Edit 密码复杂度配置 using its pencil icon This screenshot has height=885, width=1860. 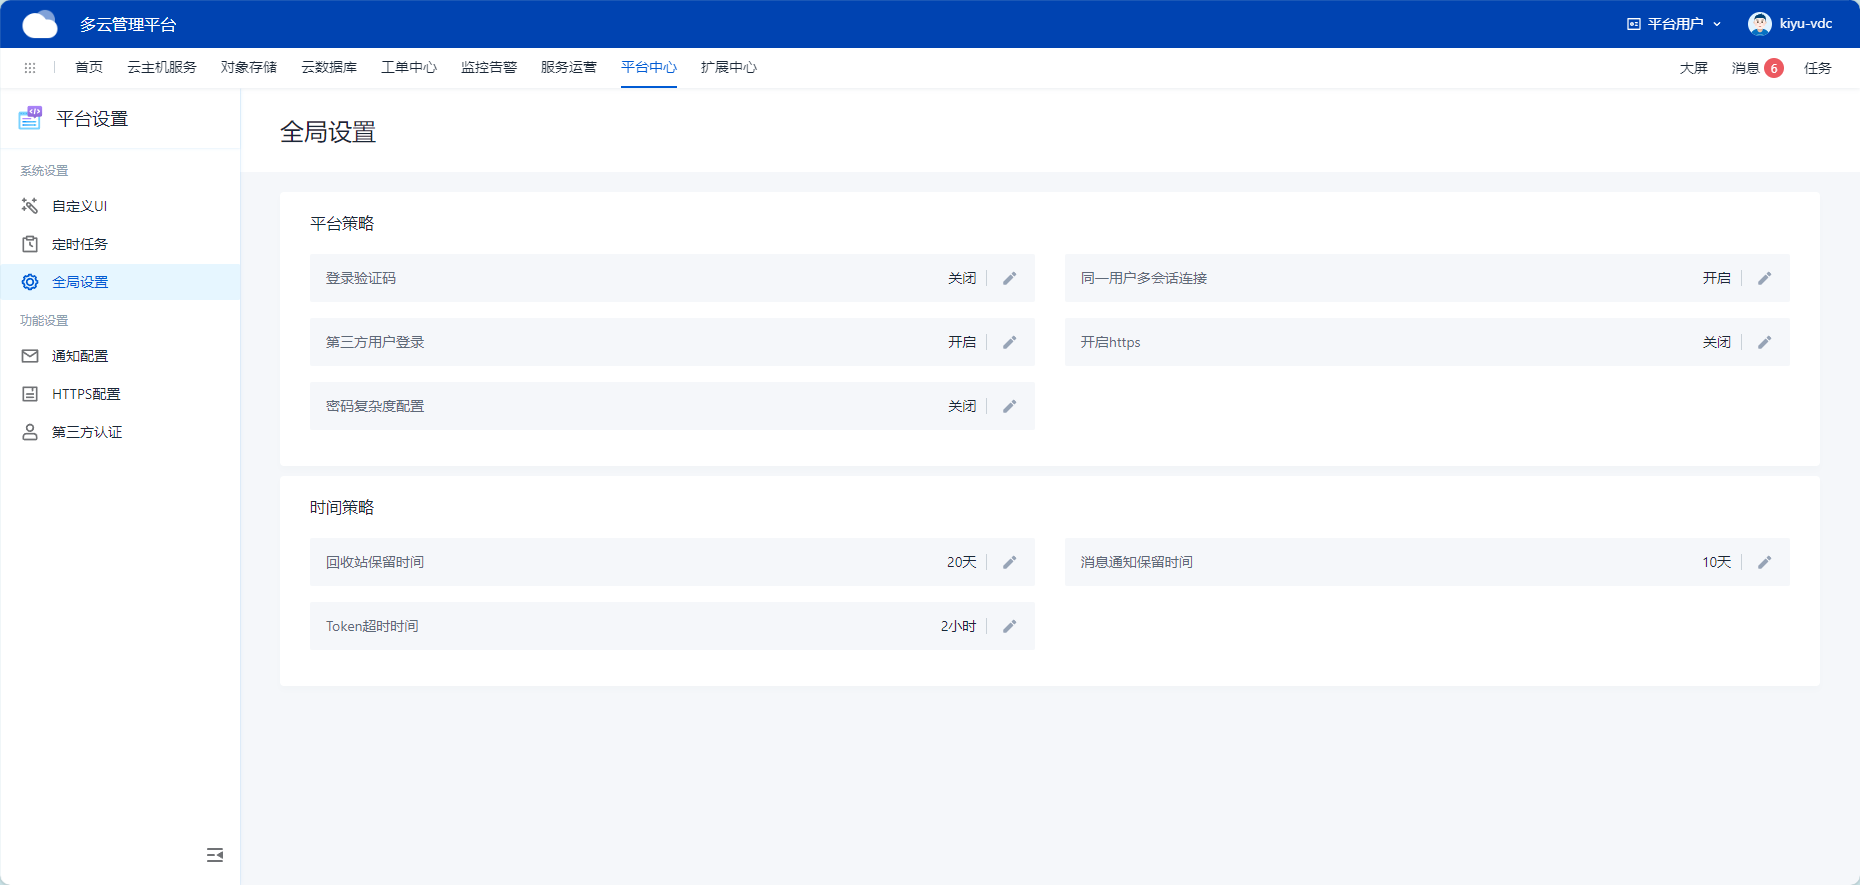(x=1010, y=407)
